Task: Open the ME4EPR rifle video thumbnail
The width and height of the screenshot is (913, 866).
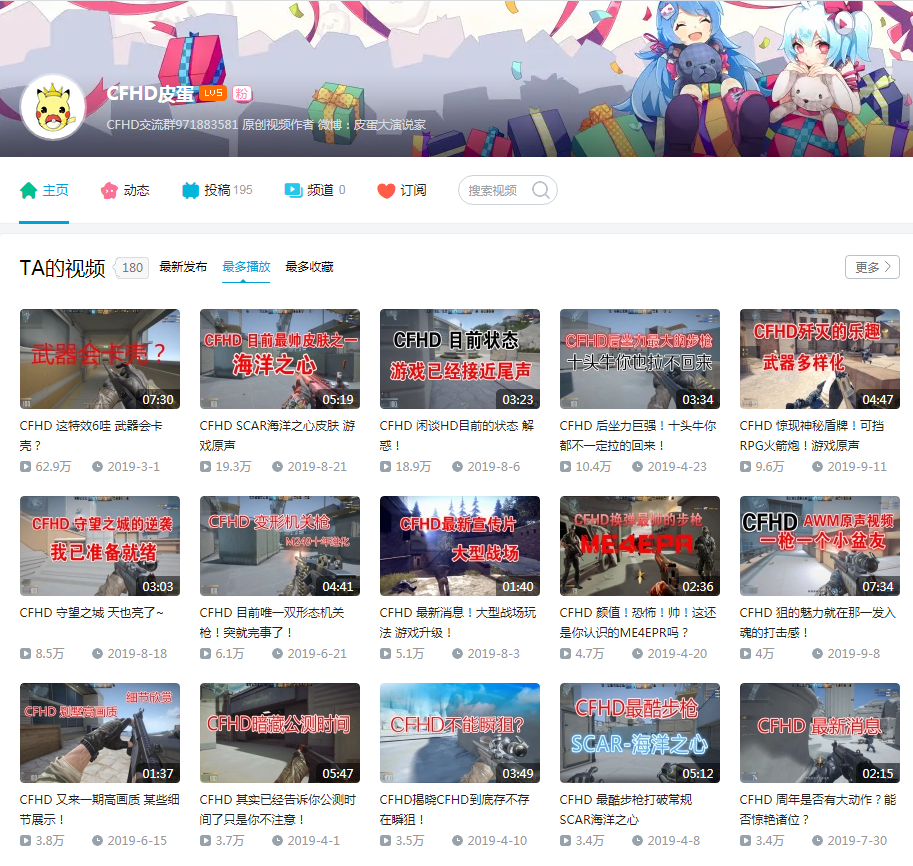Action: [x=640, y=546]
